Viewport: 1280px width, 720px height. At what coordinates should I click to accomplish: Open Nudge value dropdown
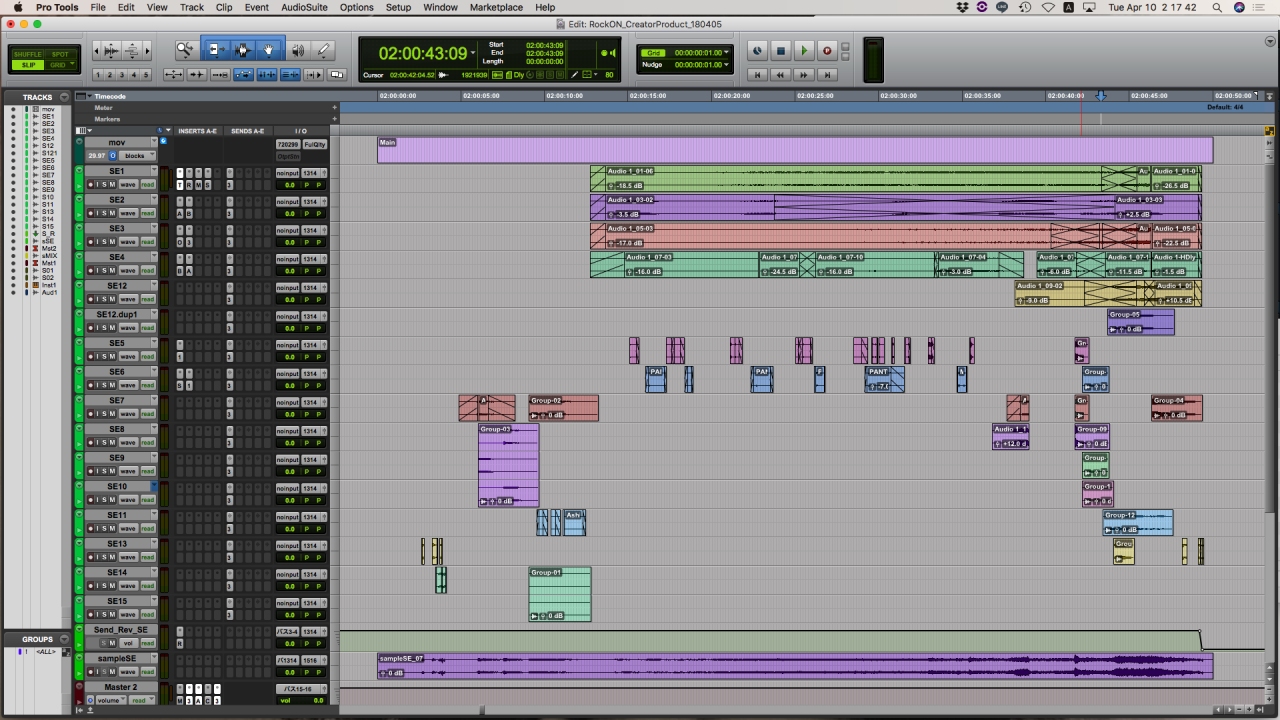click(727, 65)
